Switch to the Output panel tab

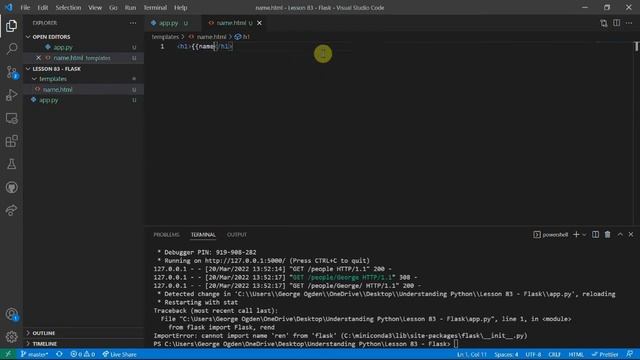coord(237,235)
